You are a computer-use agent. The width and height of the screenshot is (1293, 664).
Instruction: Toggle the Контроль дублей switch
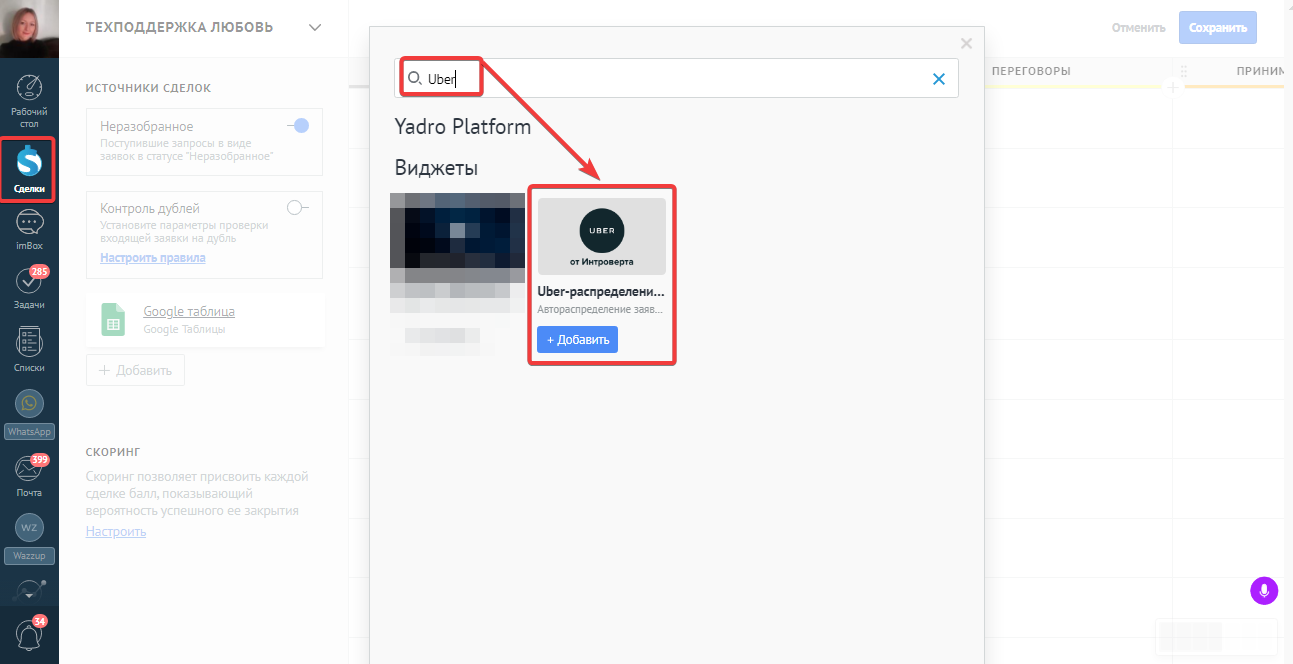pos(298,208)
